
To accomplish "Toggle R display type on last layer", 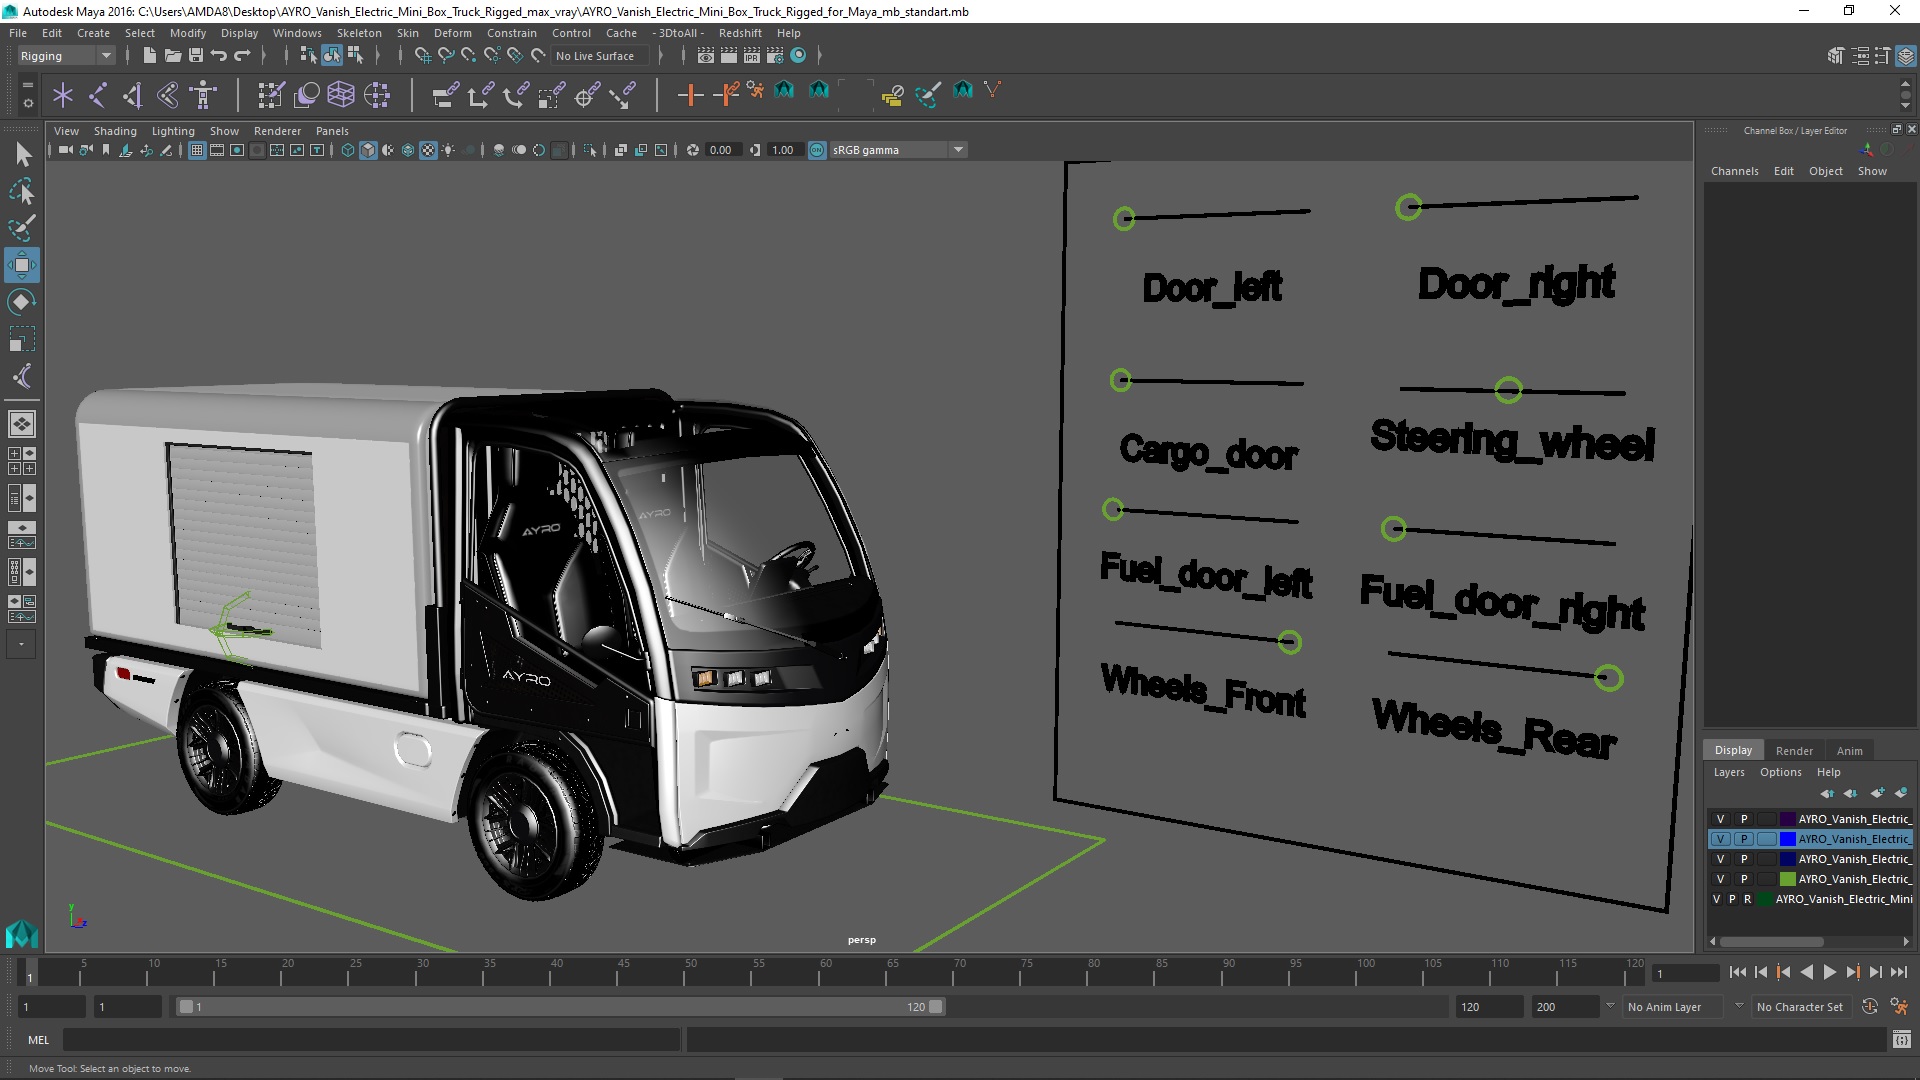I will point(1747,899).
